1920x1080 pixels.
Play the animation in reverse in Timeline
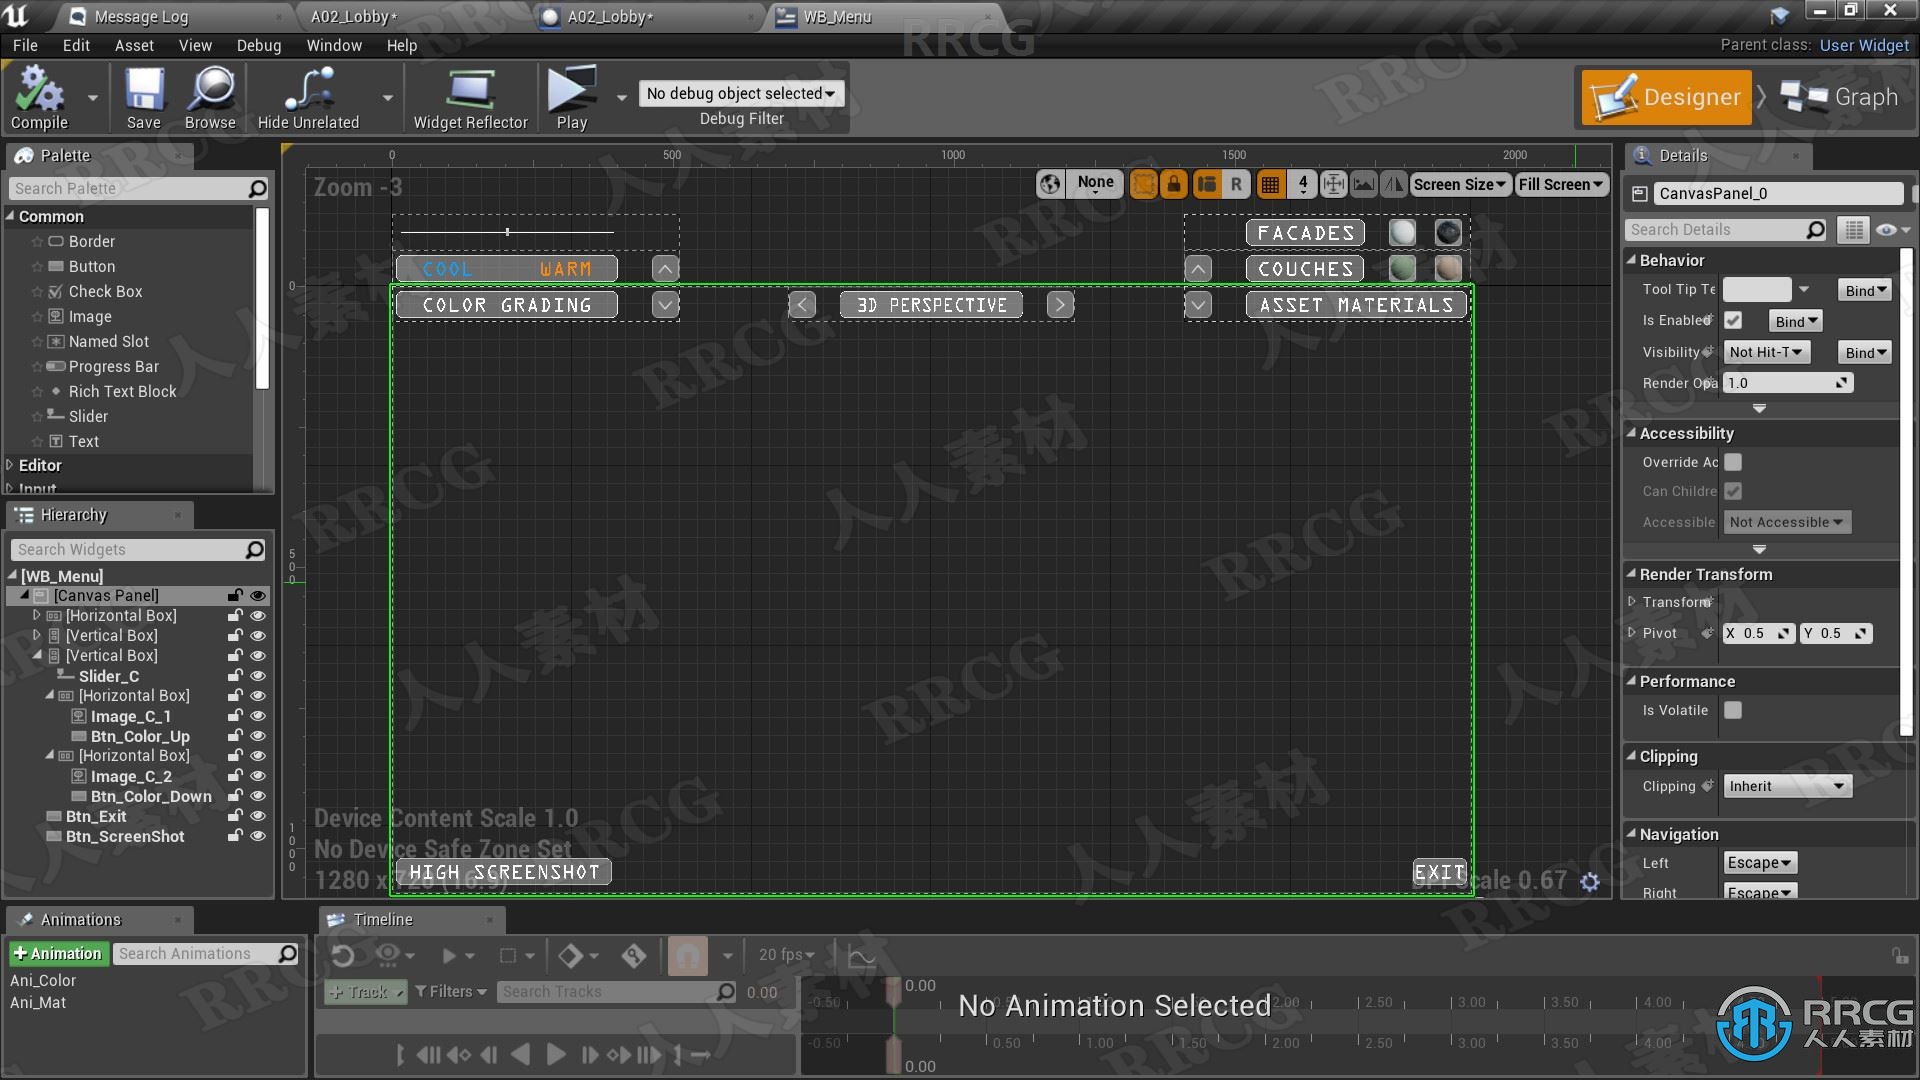[520, 1054]
